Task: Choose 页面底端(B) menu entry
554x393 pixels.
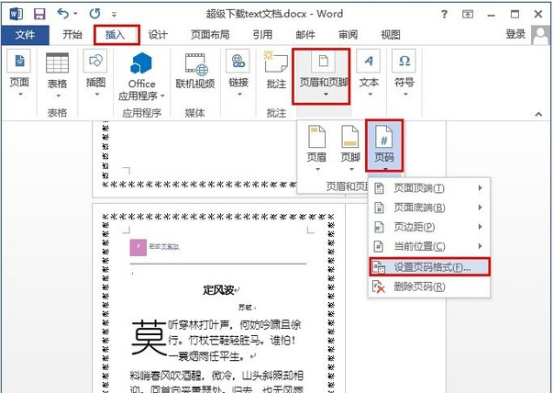Action: pos(429,207)
